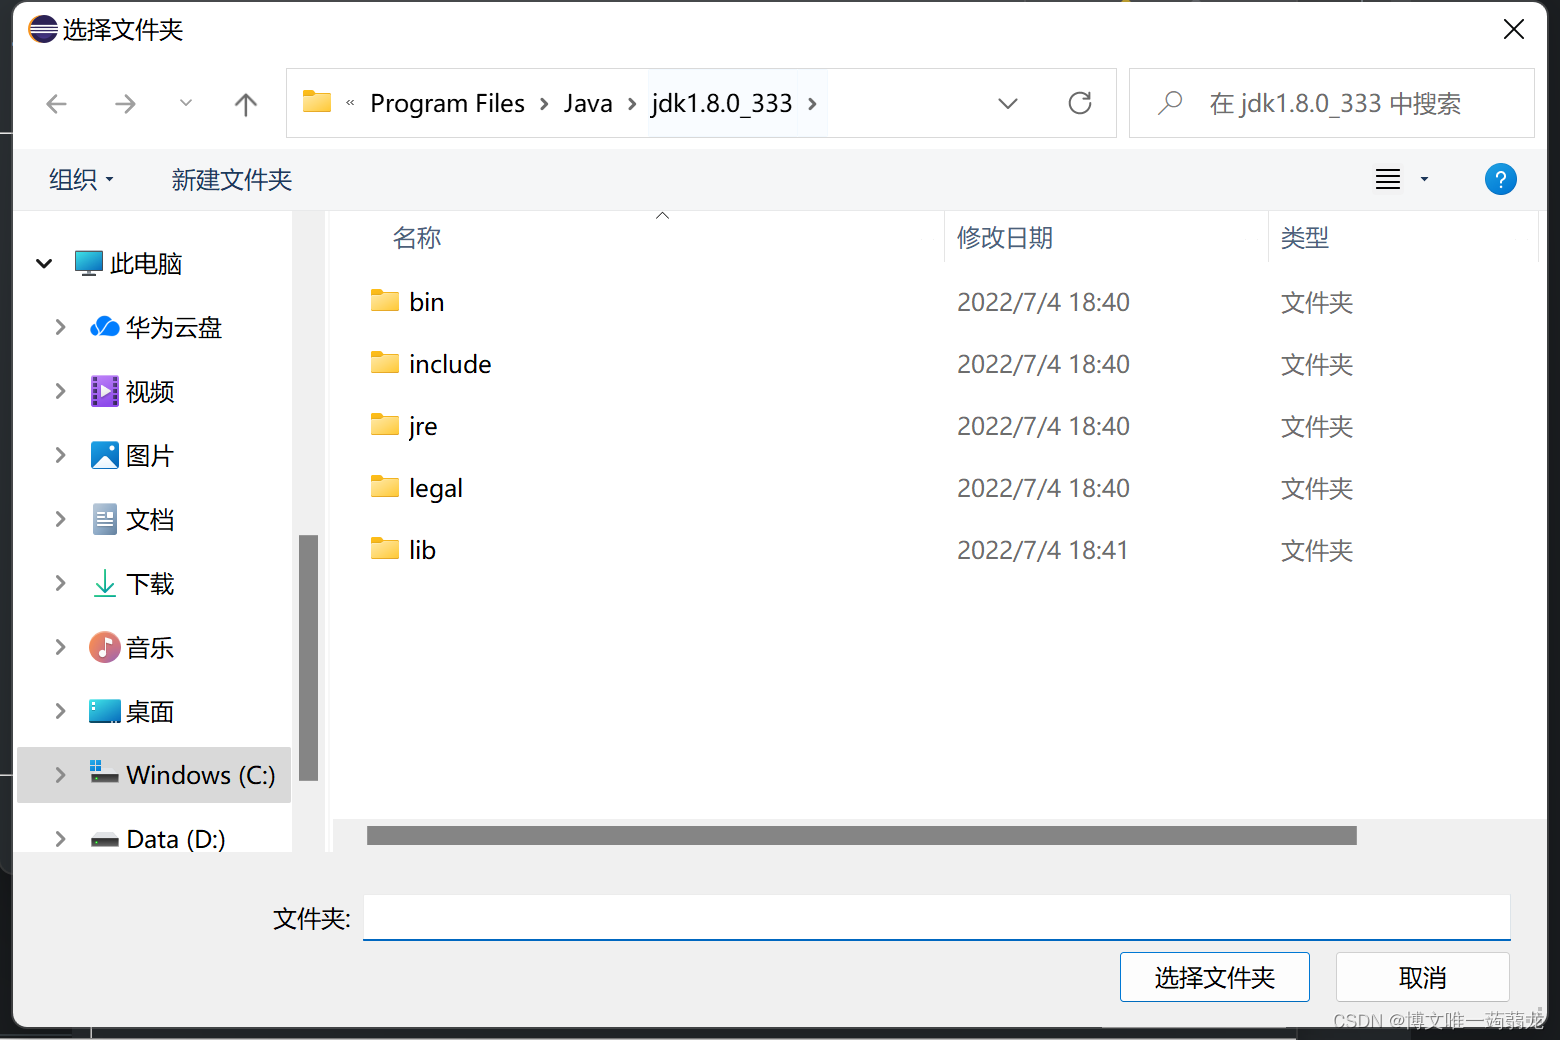Sort files by 类型 column
Viewport: 1560px width, 1040px height.
click(1305, 238)
